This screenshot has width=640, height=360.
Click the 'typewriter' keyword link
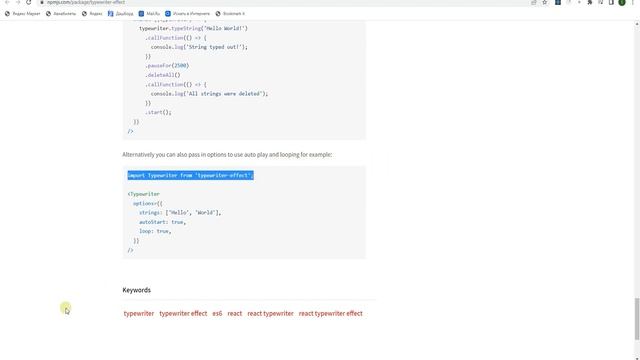click(x=139, y=313)
